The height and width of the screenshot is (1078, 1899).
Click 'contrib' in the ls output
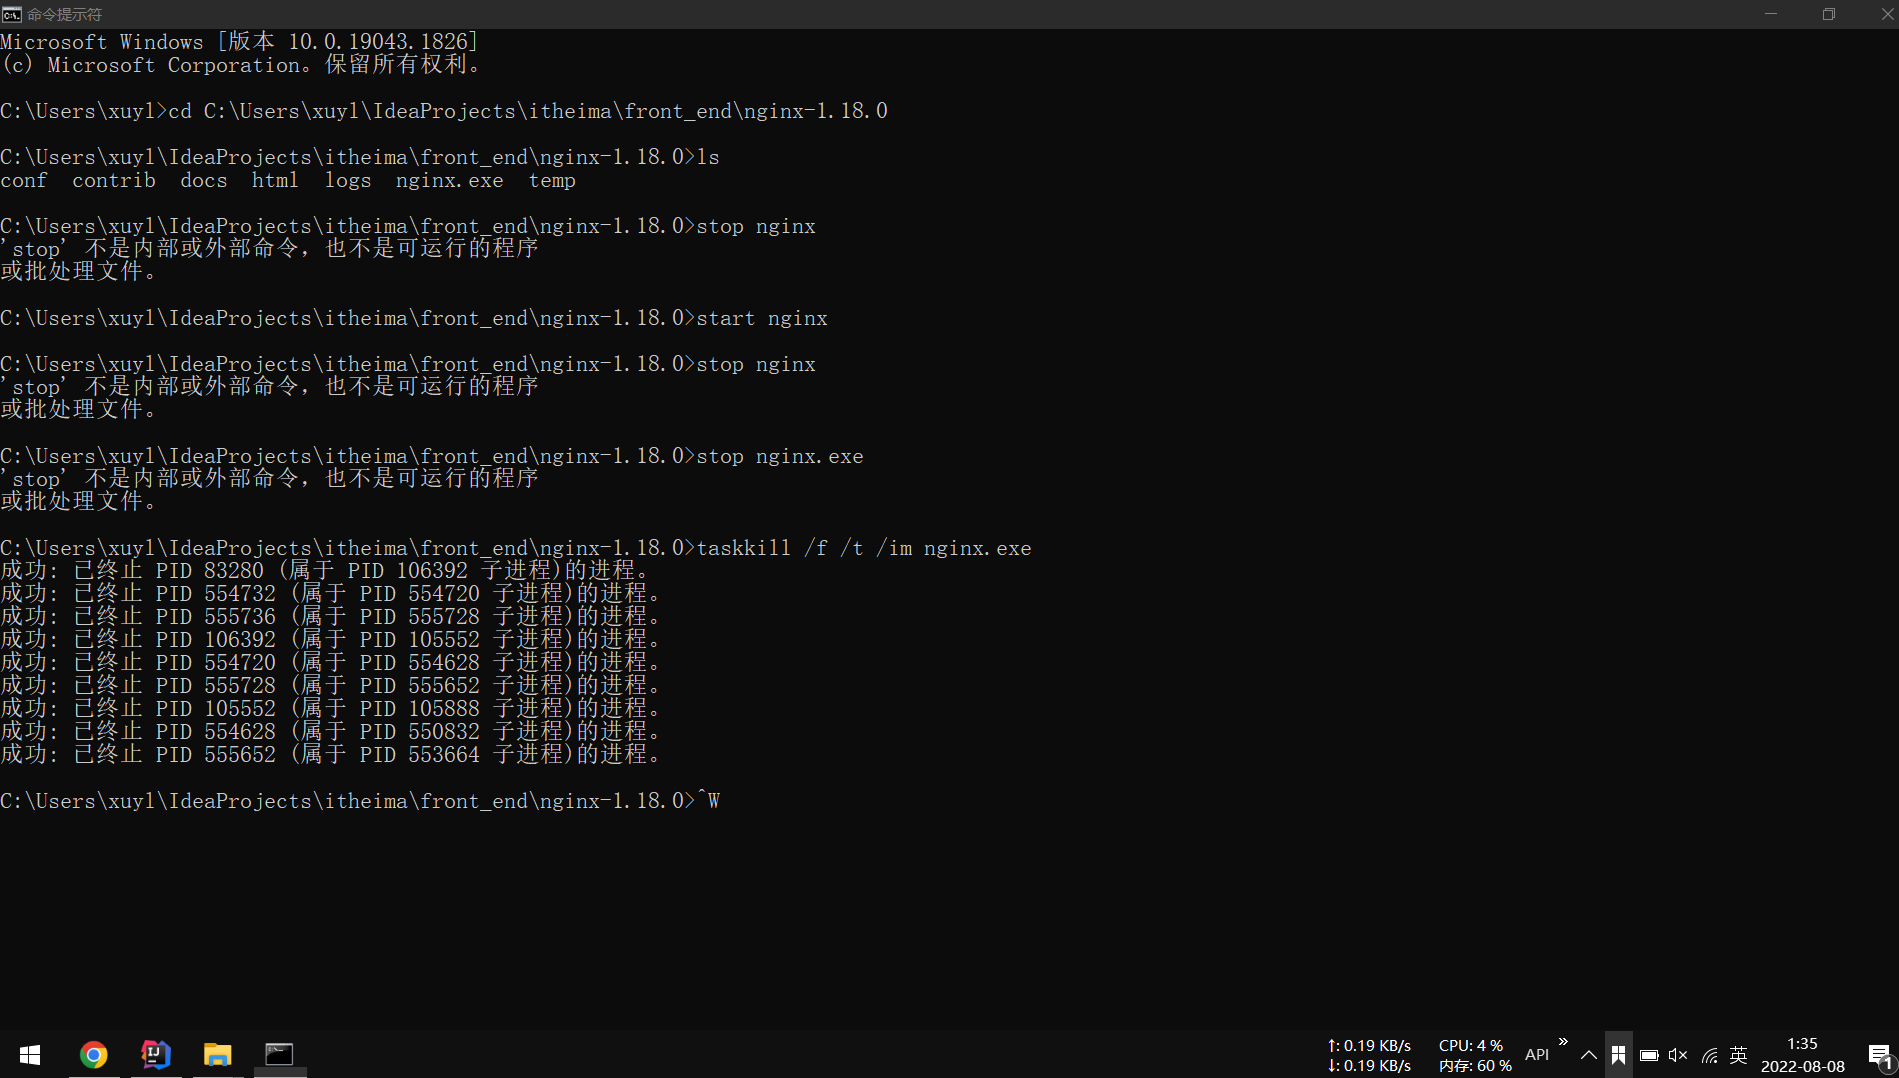(114, 180)
